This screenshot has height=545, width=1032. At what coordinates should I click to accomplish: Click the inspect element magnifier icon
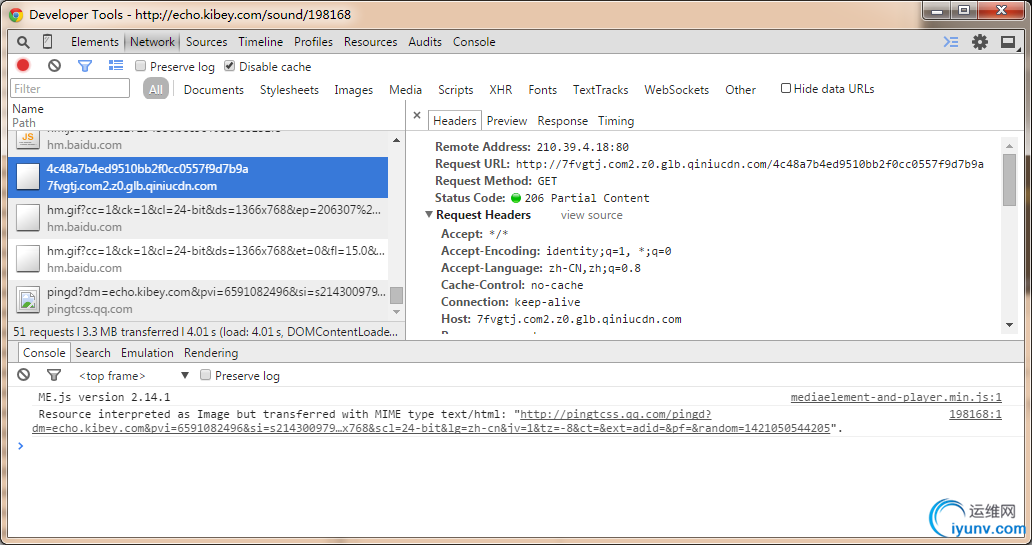point(23,42)
